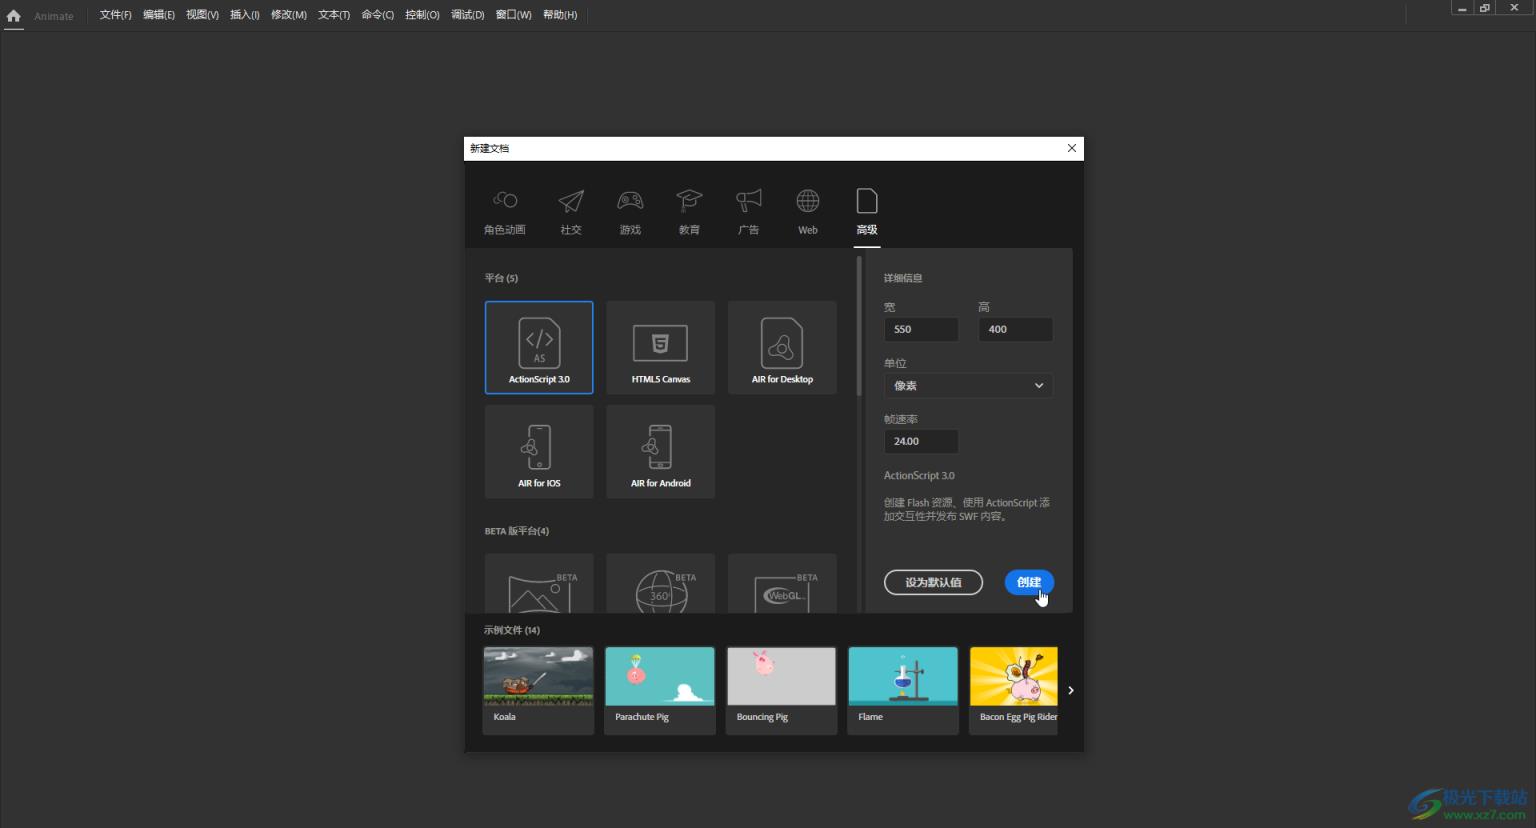Viewport: 1536px width, 828px height.
Task: Open the File (文件) menu
Action: tap(116, 15)
